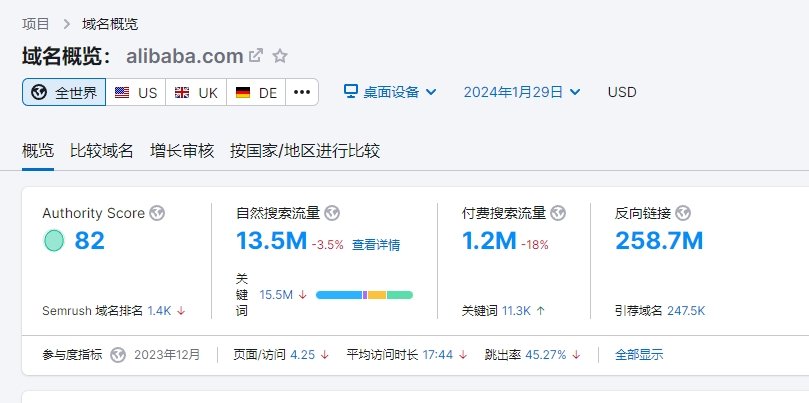Click the 全部显示 link

639,354
